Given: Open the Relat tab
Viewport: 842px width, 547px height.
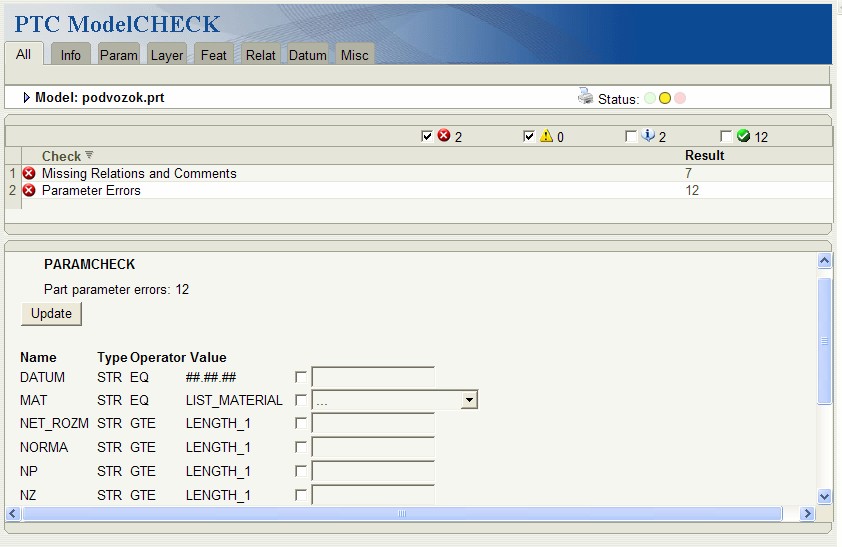Looking at the screenshot, I should [260, 55].
